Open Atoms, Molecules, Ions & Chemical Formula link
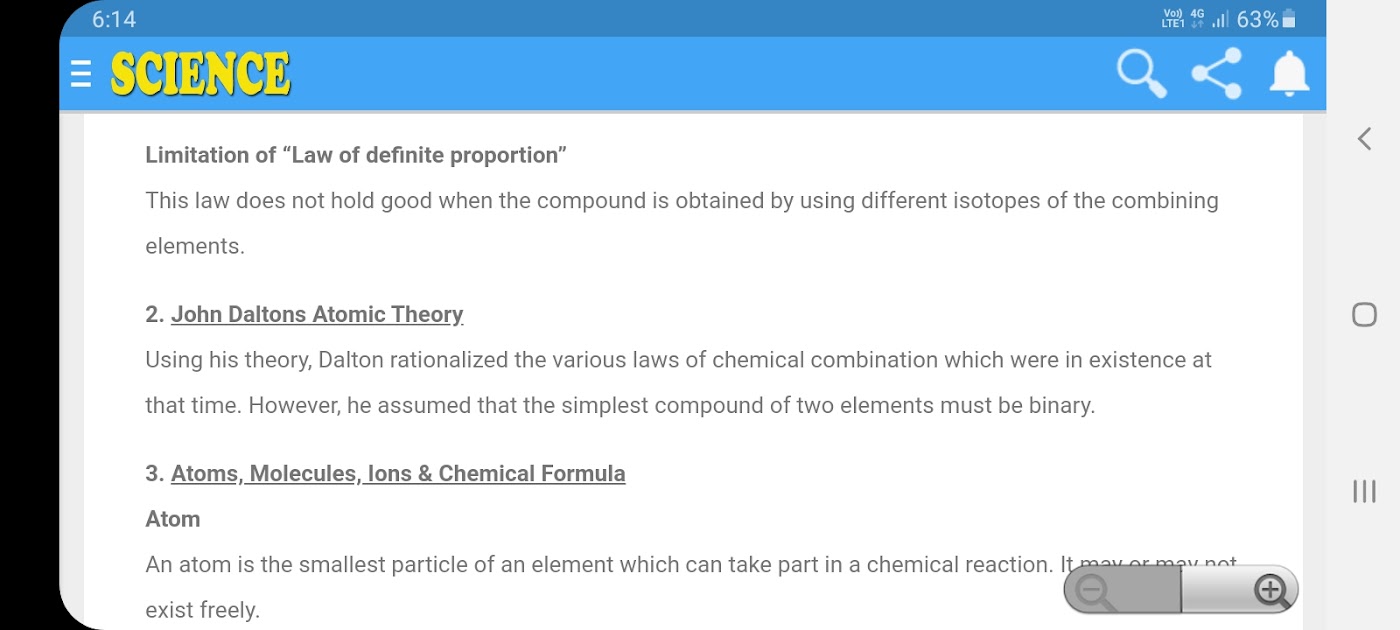The image size is (1400, 630). 398,473
